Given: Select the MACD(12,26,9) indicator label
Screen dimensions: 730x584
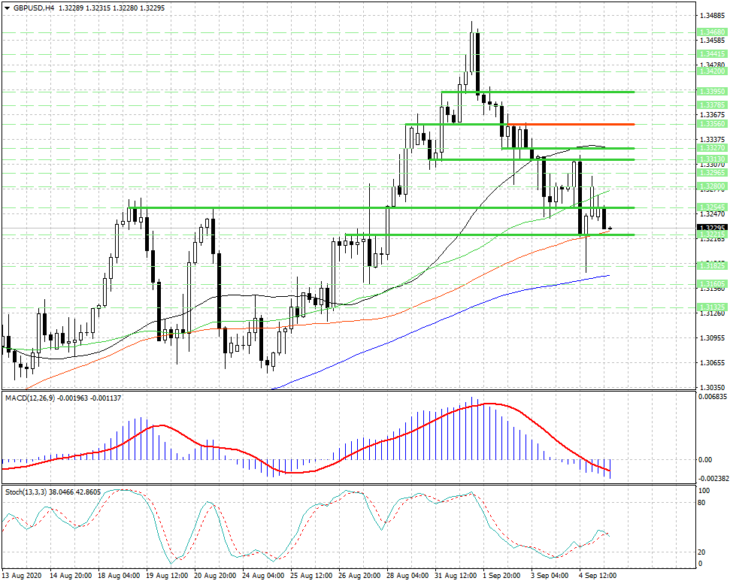Looking at the screenshot, I should coord(30,398).
